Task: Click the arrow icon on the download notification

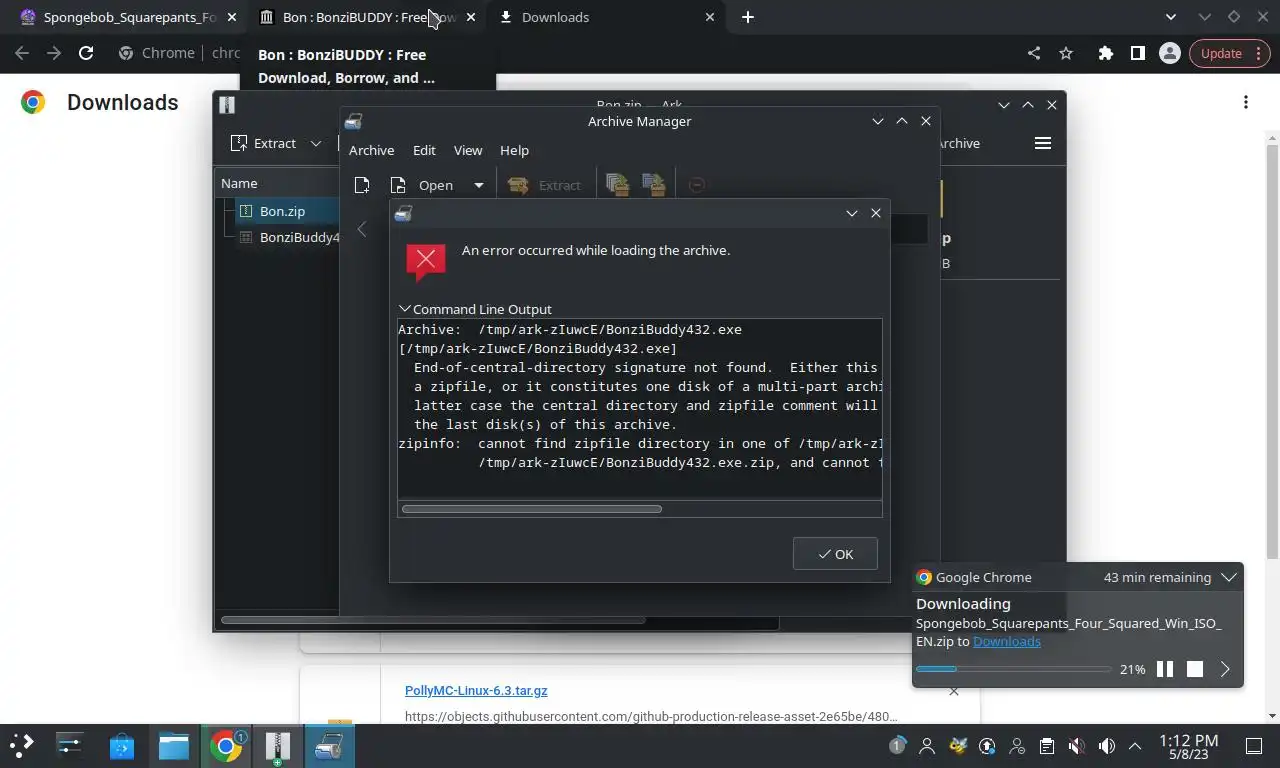Action: [1225, 669]
